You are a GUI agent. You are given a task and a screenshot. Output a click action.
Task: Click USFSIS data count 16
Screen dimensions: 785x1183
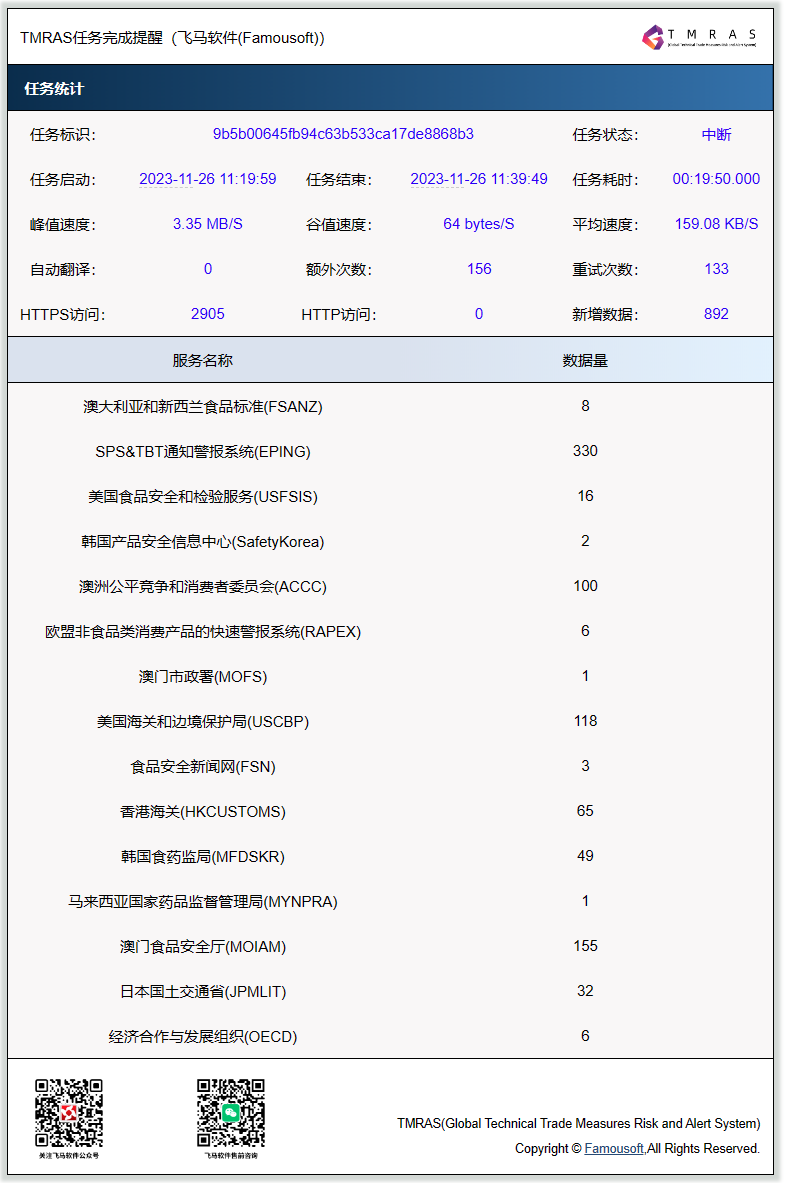pyautogui.click(x=585, y=496)
